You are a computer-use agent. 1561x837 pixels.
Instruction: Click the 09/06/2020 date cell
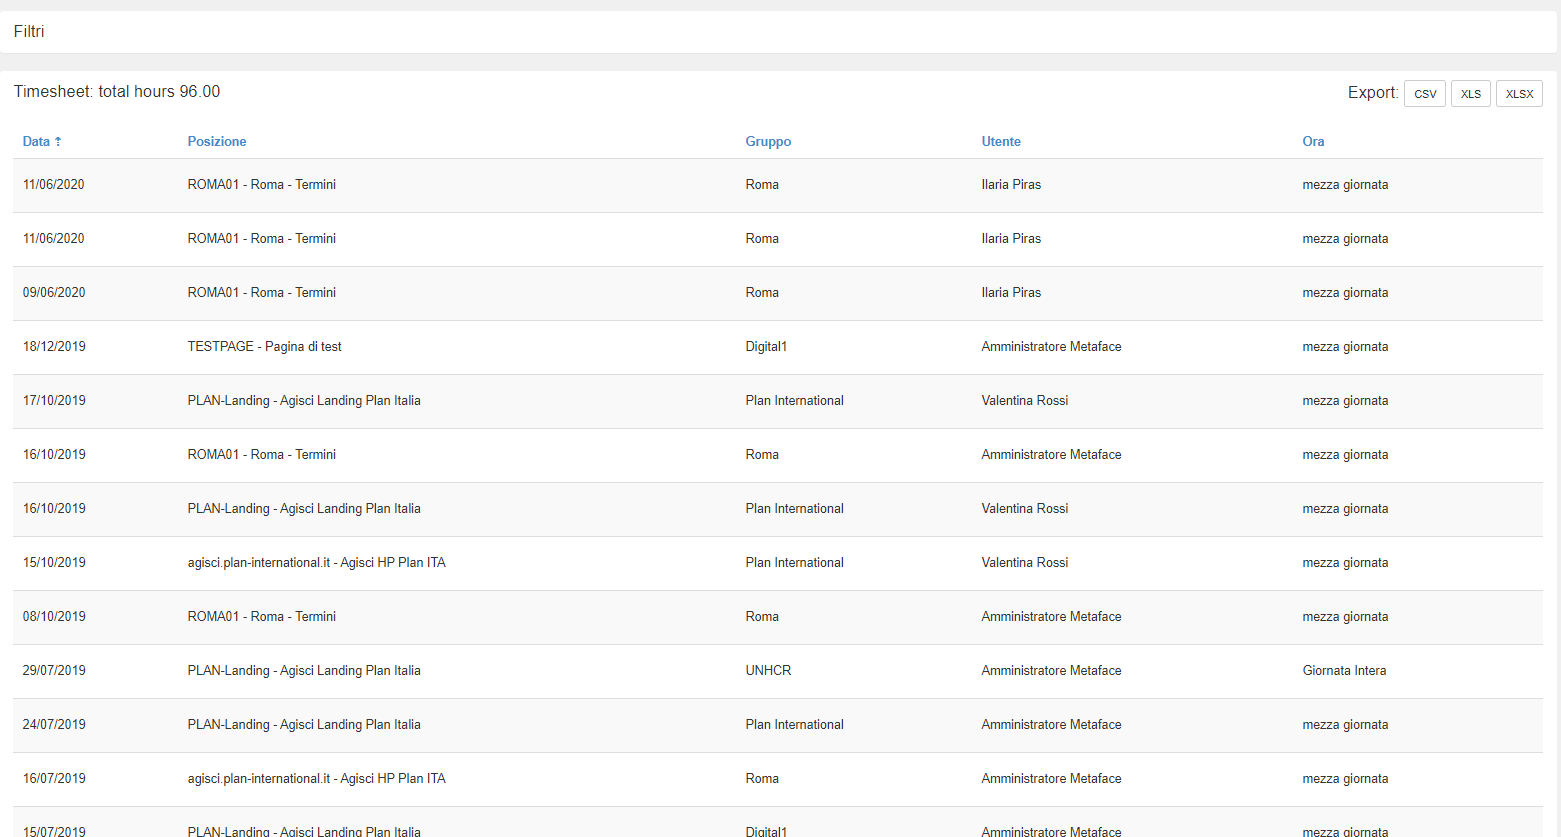click(54, 293)
